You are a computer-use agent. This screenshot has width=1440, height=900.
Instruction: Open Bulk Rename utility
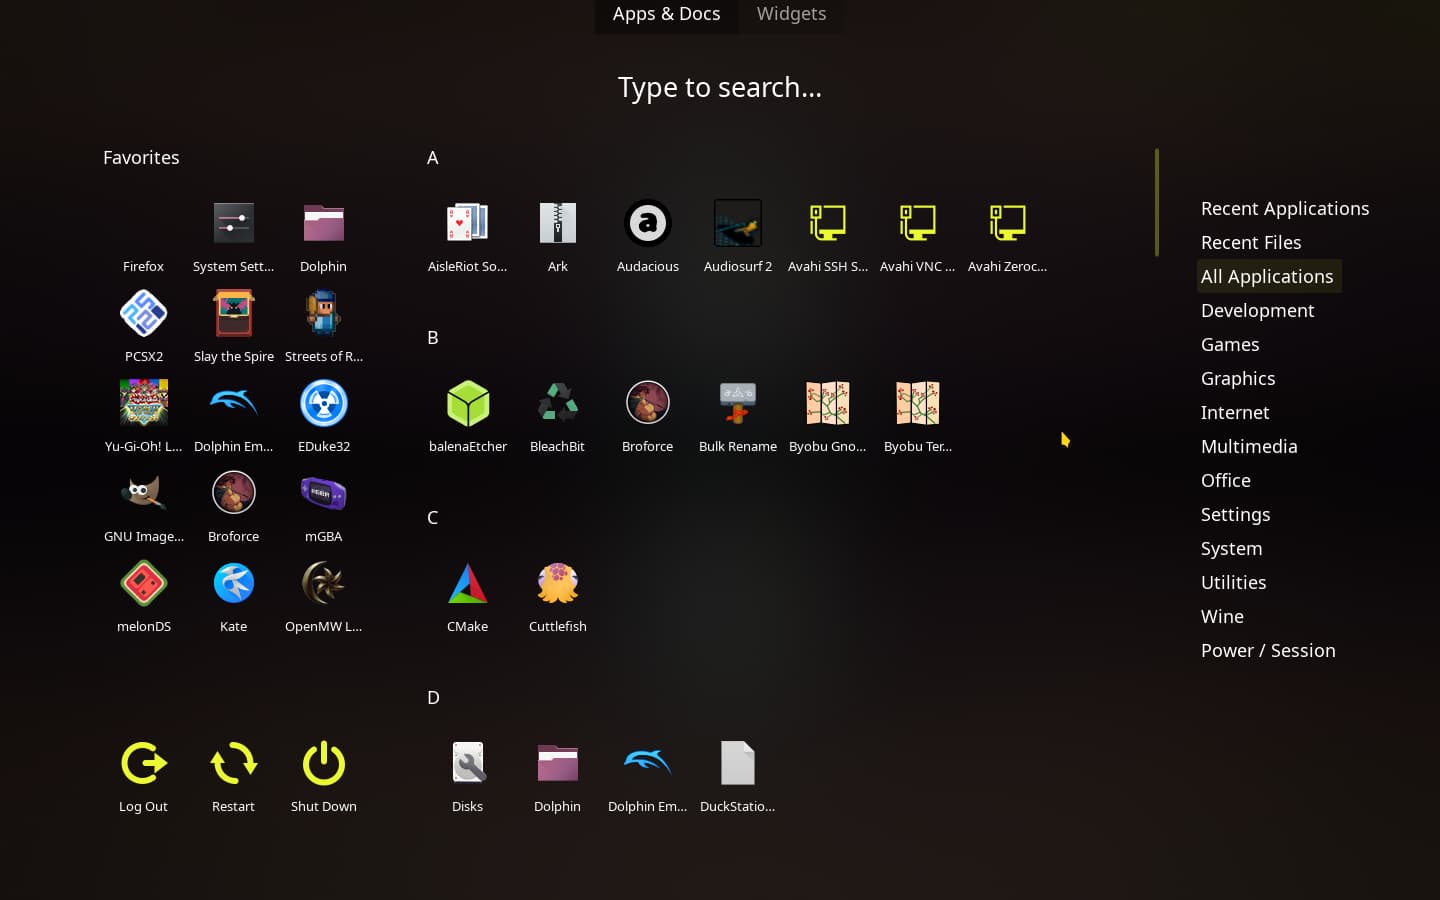[x=737, y=417]
